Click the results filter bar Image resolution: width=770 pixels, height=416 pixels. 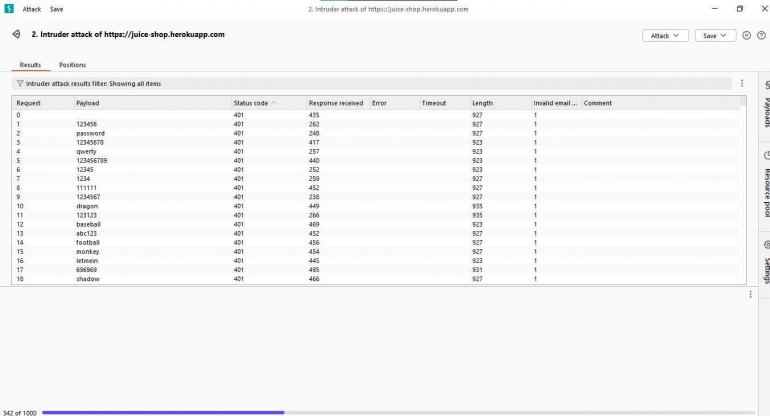tap(371, 83)
